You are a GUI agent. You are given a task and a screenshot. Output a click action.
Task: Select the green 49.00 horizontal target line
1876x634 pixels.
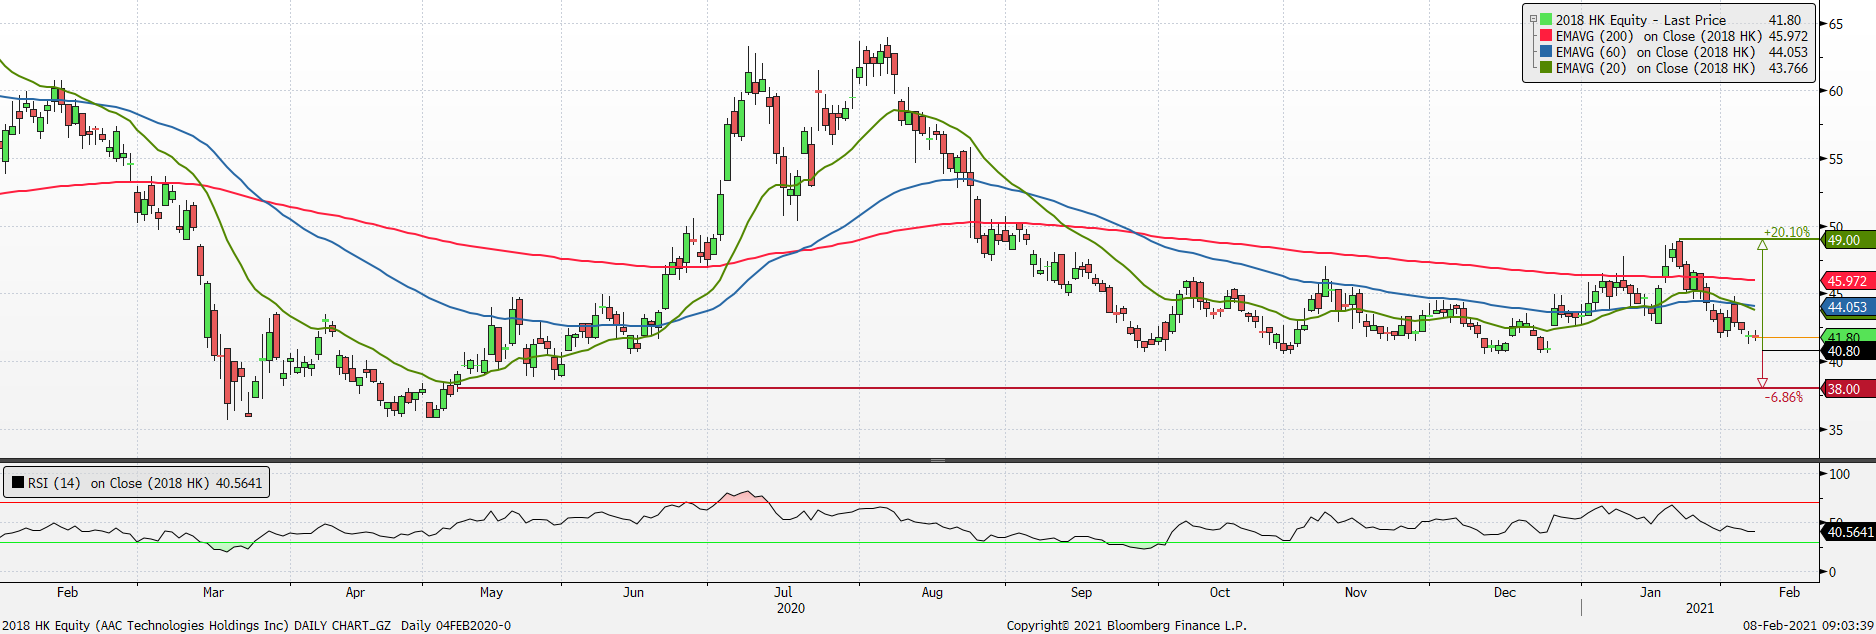tap(1750, 239)
